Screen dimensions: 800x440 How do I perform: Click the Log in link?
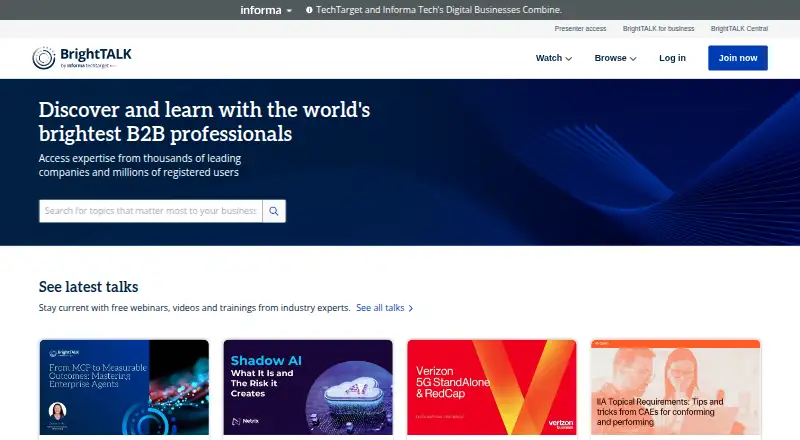point(672,58)
